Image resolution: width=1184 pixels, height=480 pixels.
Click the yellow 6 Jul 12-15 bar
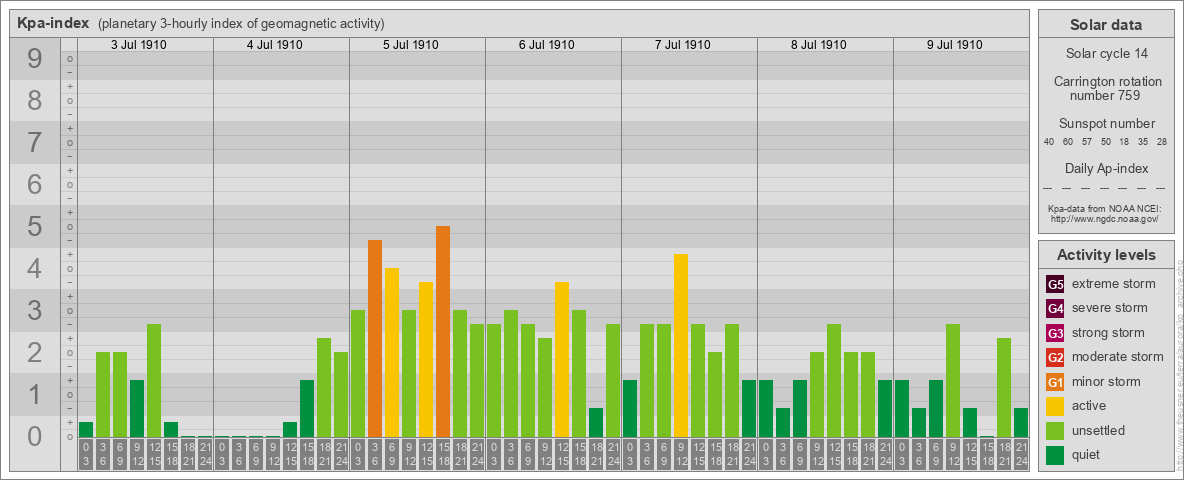[x=562, y=359]
